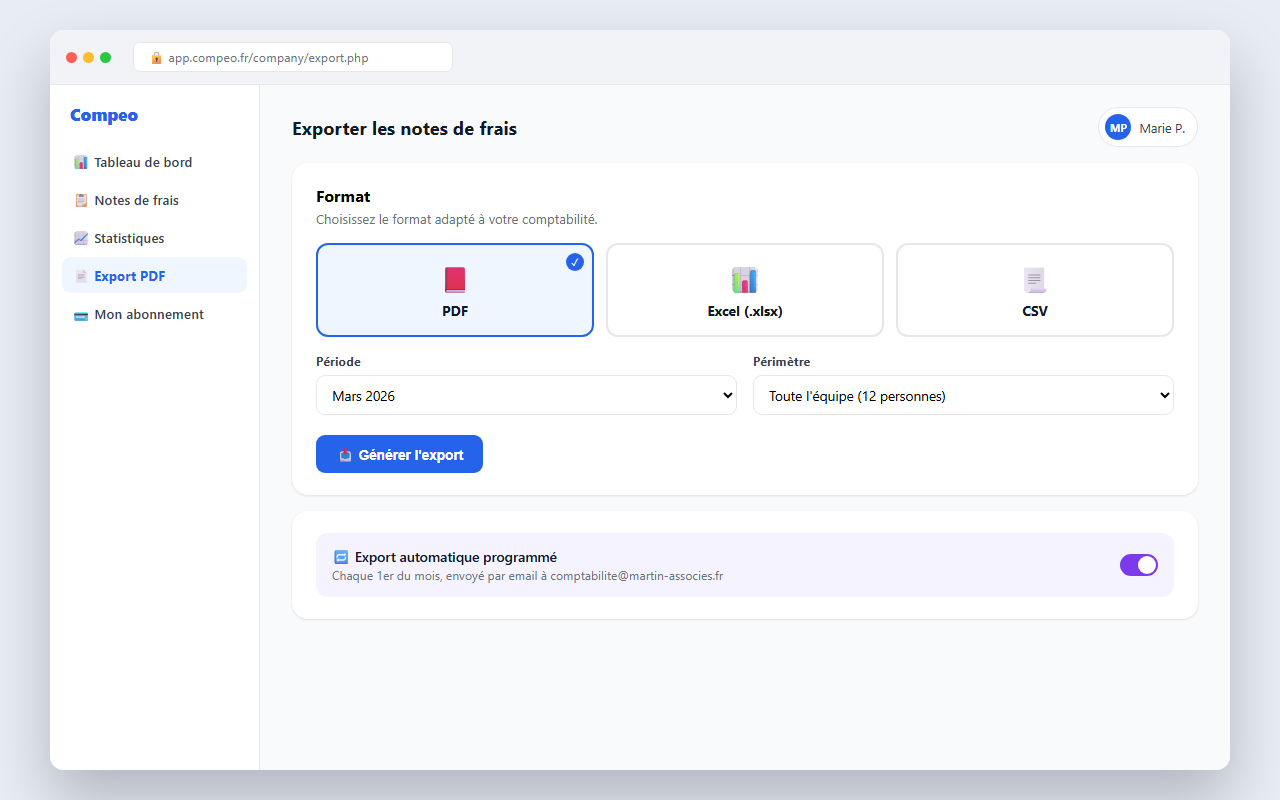Click the green maximize window dot
This screenshot has height=800, width=1280.
point(106,58)
